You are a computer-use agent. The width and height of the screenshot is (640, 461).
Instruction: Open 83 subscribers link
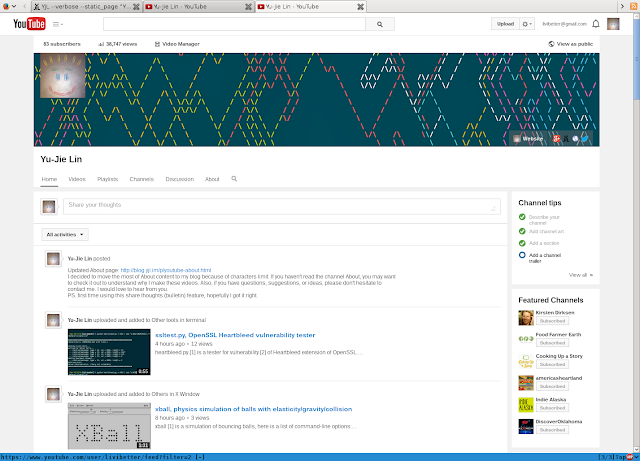click(62, 44)
